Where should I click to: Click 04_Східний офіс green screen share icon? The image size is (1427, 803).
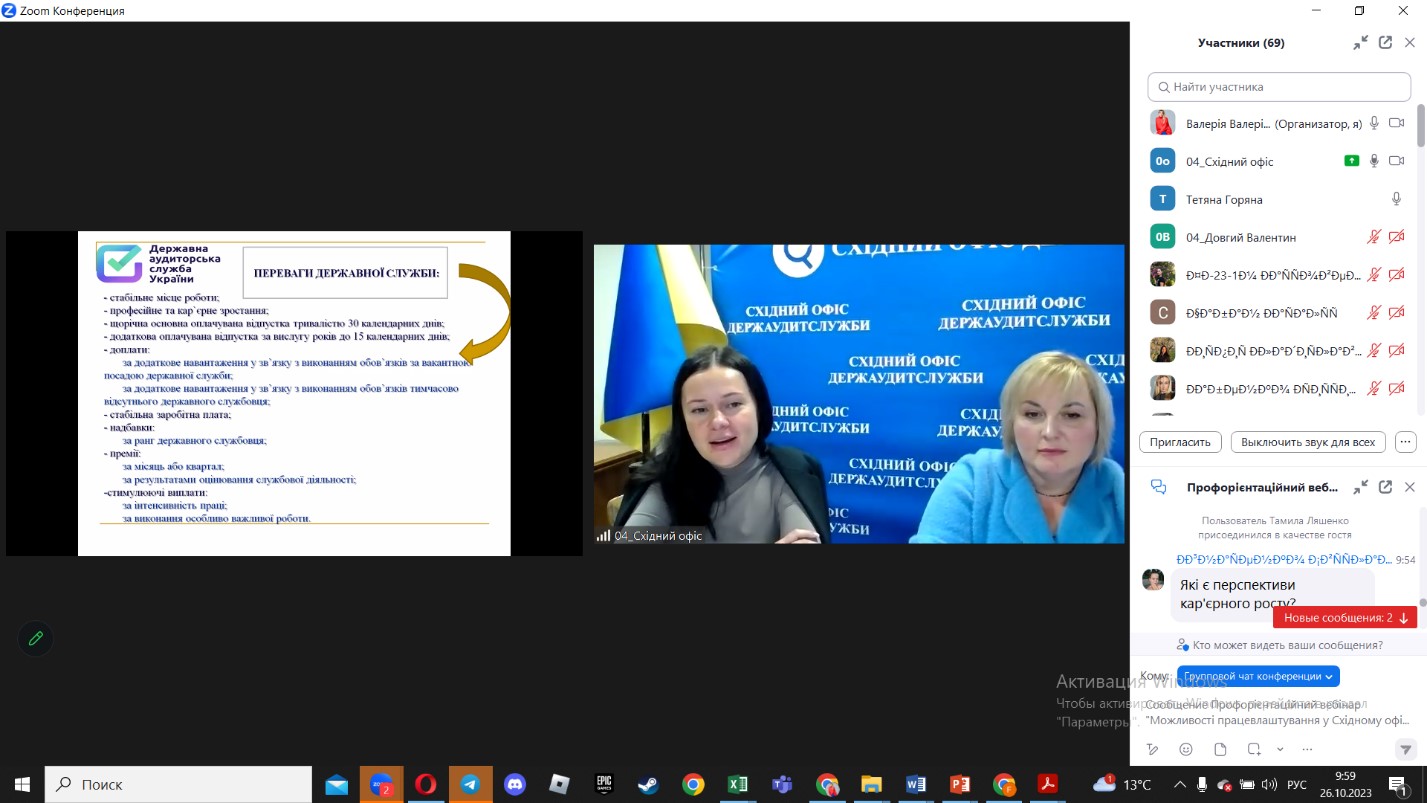(1352, 161)
